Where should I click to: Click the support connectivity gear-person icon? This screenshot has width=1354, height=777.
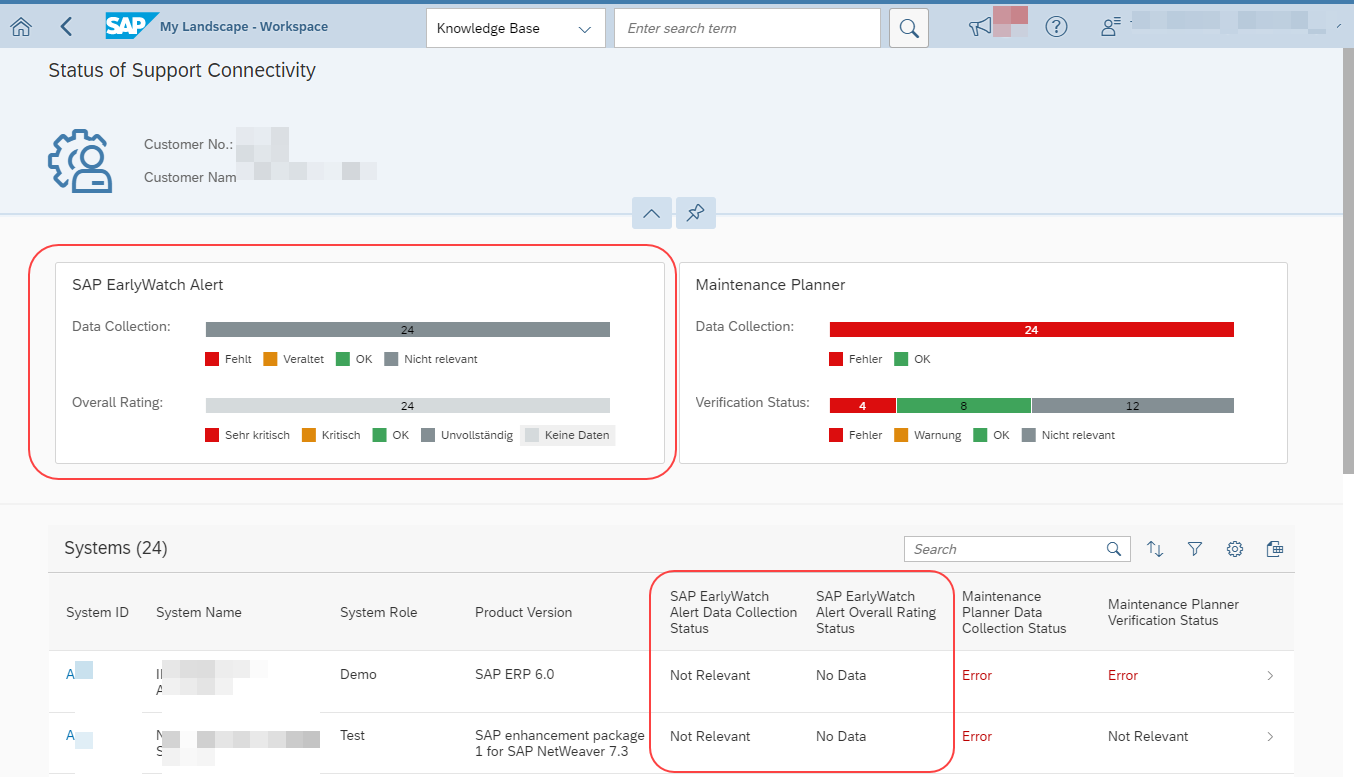80,160
